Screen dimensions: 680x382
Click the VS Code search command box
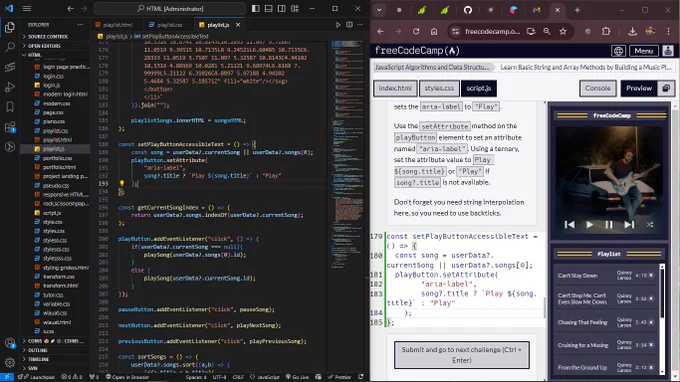click(x=170, y=9)
